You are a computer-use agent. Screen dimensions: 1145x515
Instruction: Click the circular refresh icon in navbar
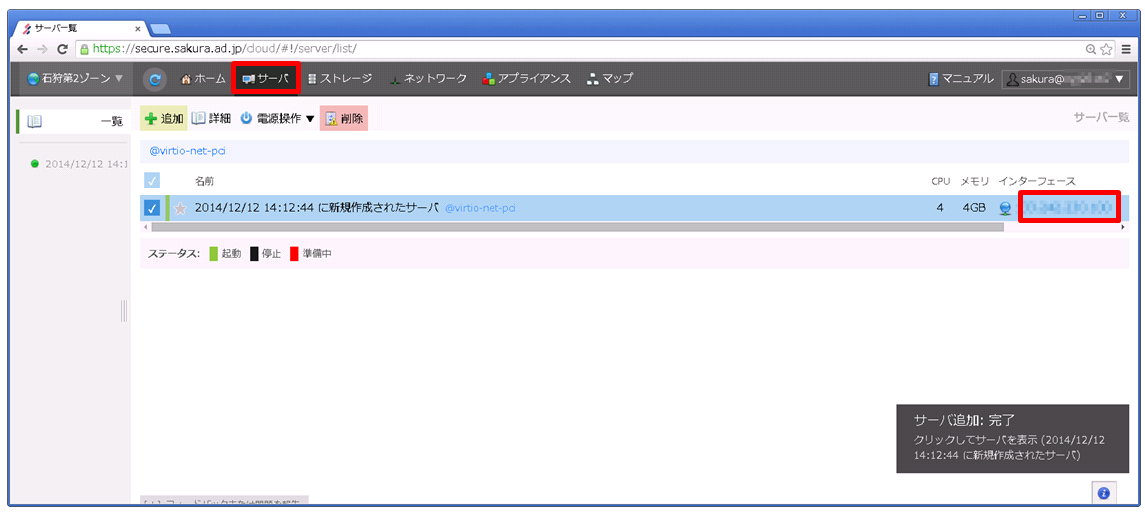pos(154,79)
